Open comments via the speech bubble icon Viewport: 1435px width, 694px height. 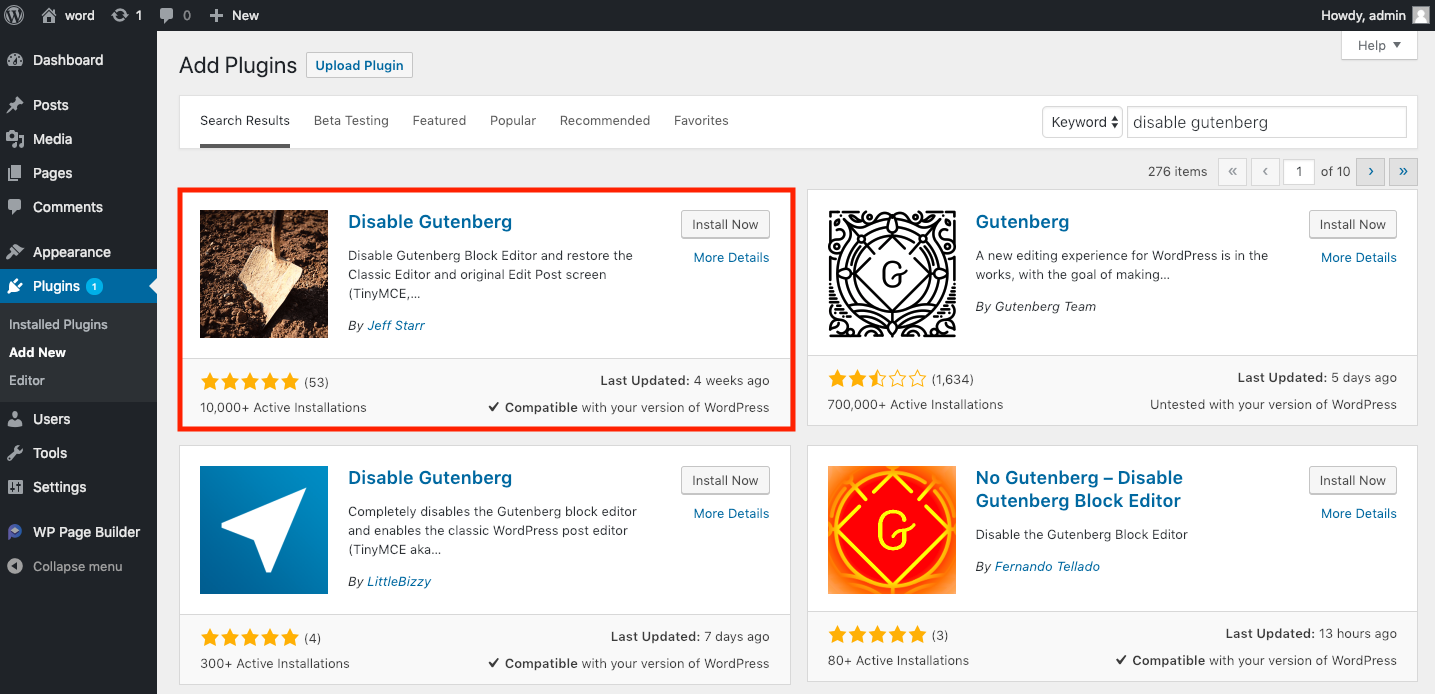[168, 15]
